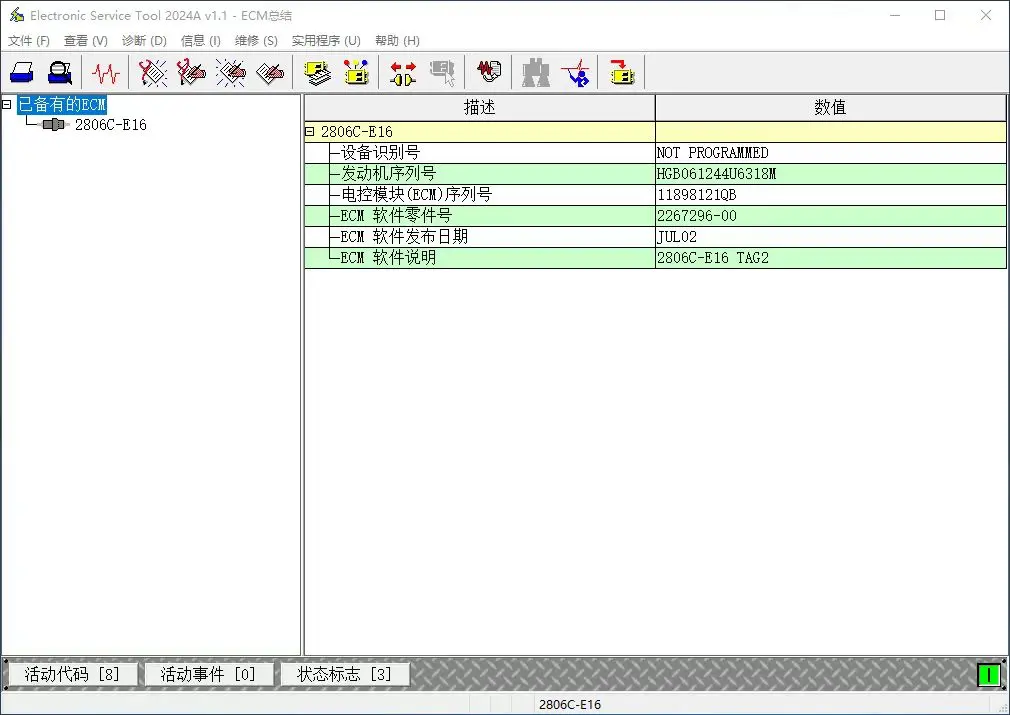This screenshot has width=1010, height=715.
Task: Select the ECM 软件发布日期 row
Action: pos(655,236)
